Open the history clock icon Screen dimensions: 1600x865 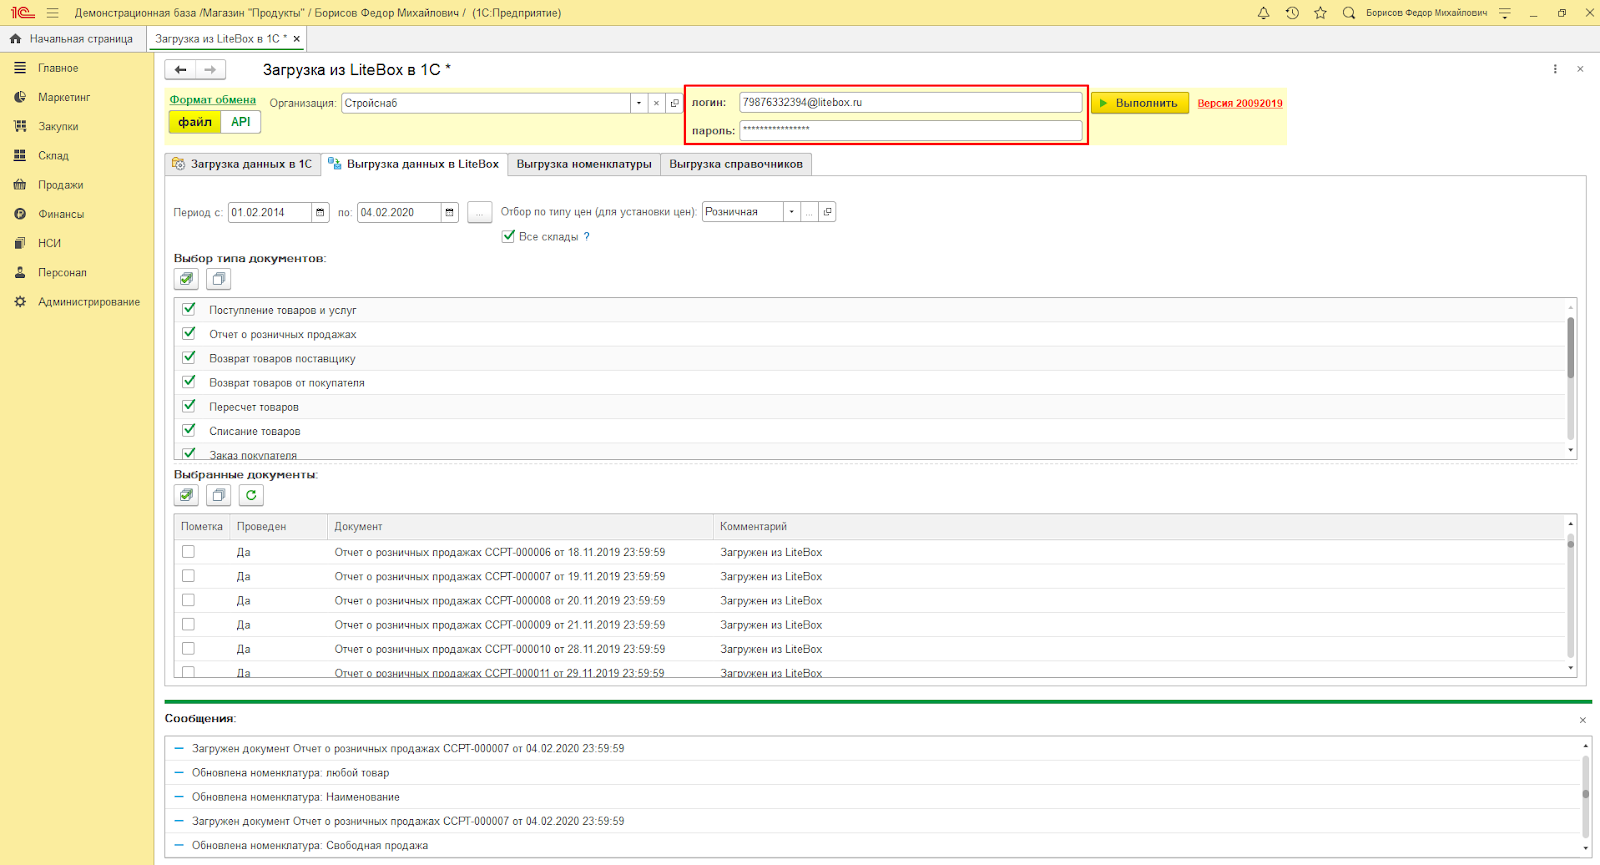click(x=1292, y=13)
